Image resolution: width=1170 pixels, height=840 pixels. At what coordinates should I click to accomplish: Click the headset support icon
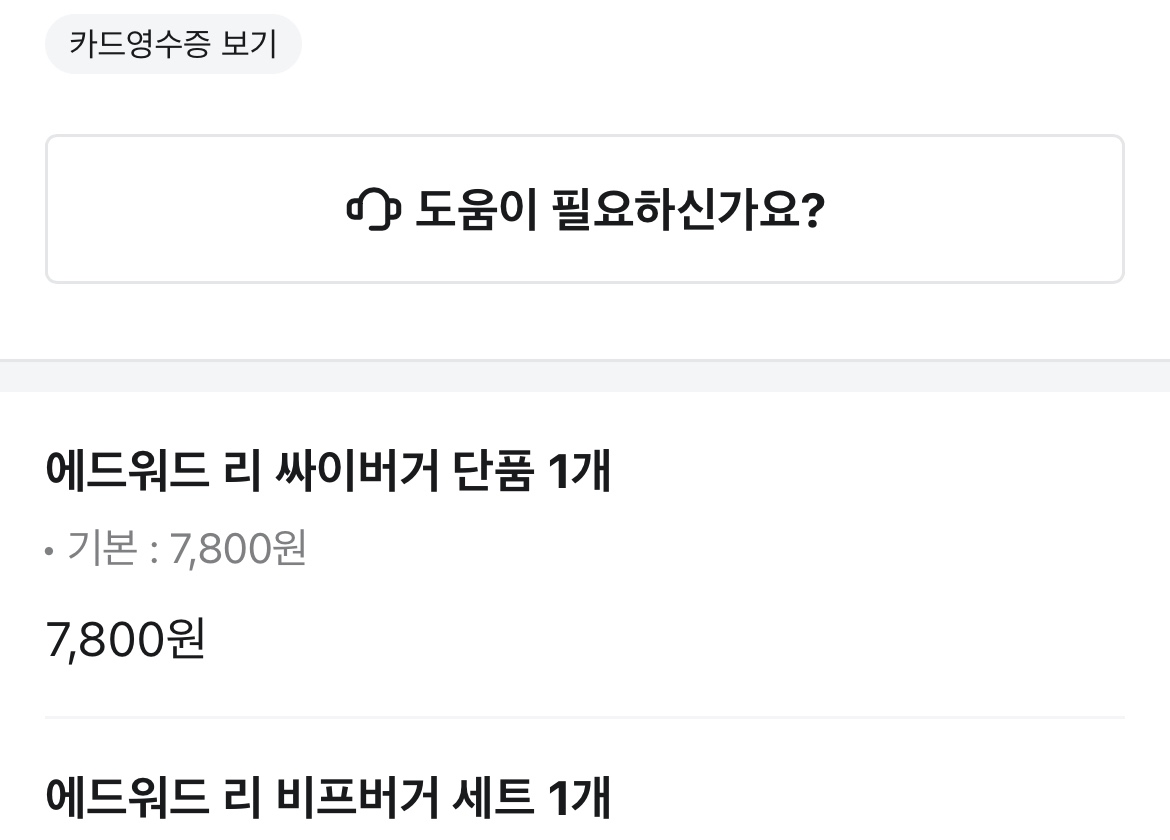point(373,210)
